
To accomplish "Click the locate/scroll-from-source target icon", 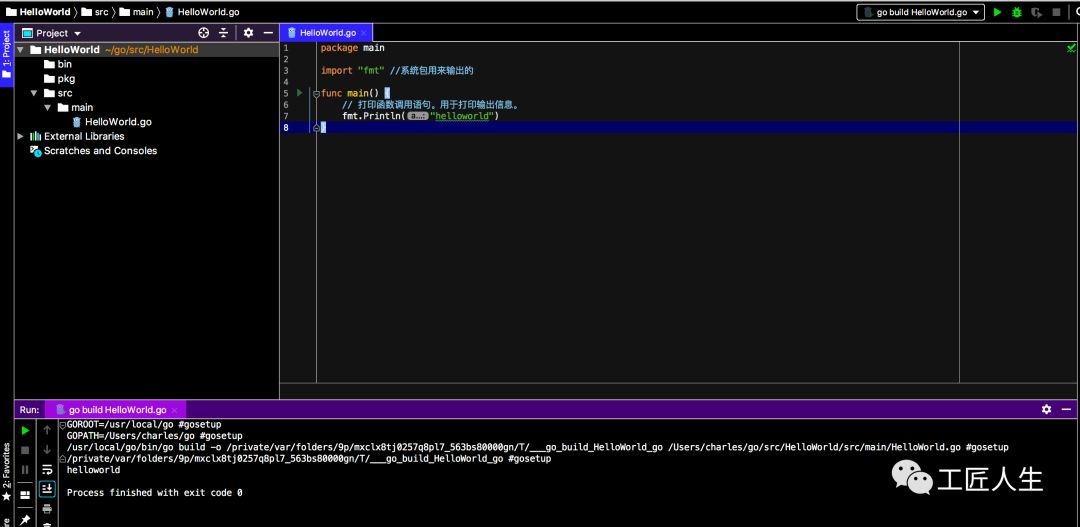I will [204, 33].
